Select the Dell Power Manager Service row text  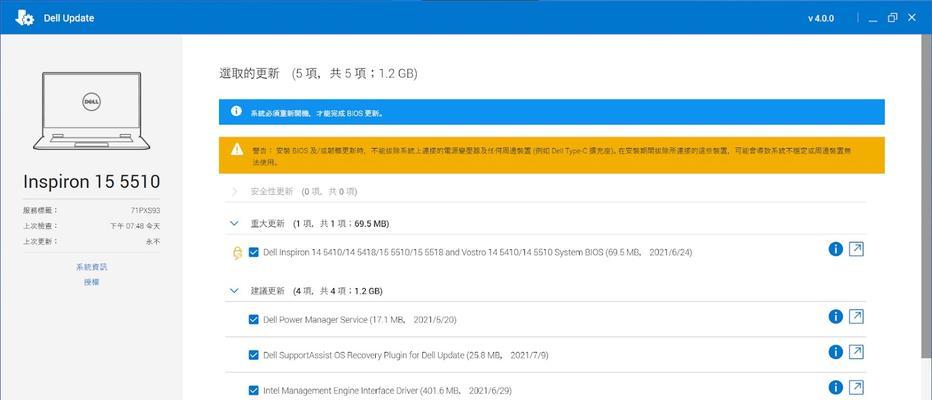point(360,320)
